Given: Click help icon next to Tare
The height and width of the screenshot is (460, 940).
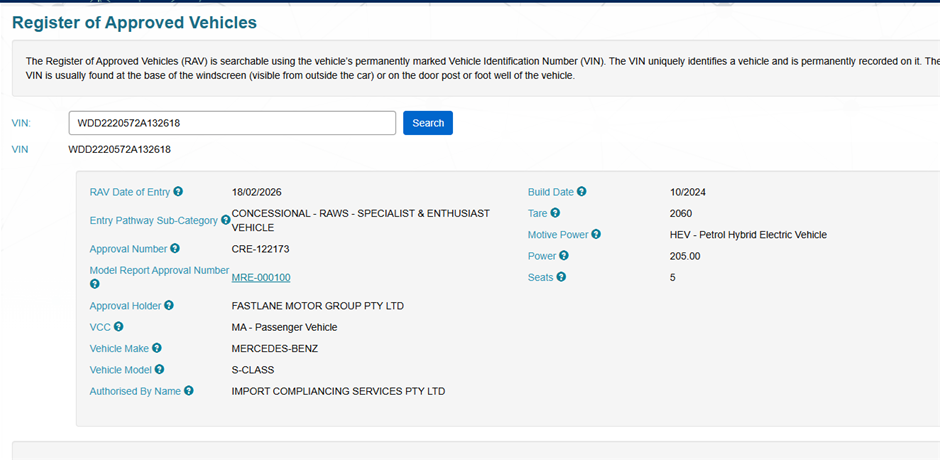Looking at the screenshot, I should pyautogui.click(x=556, y=213).
